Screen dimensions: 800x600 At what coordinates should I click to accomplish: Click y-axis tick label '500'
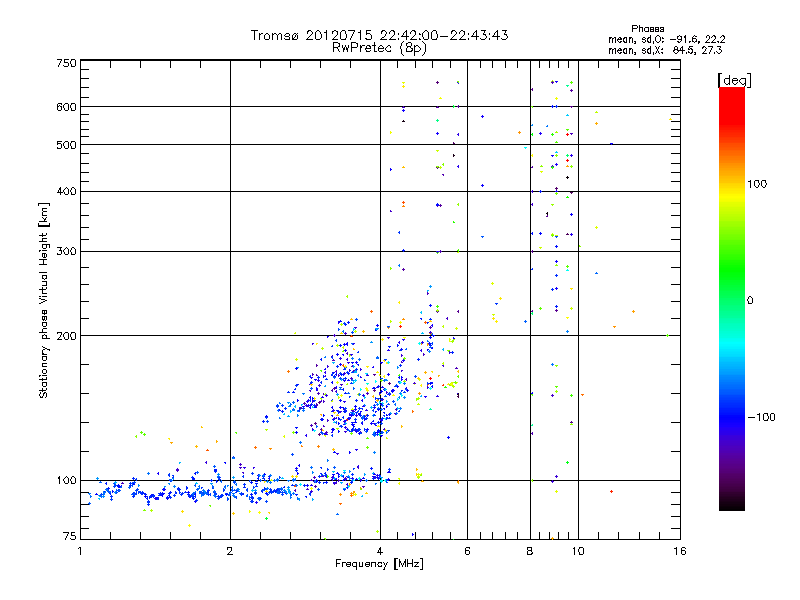pyautogui.click(x=67, y=145)
